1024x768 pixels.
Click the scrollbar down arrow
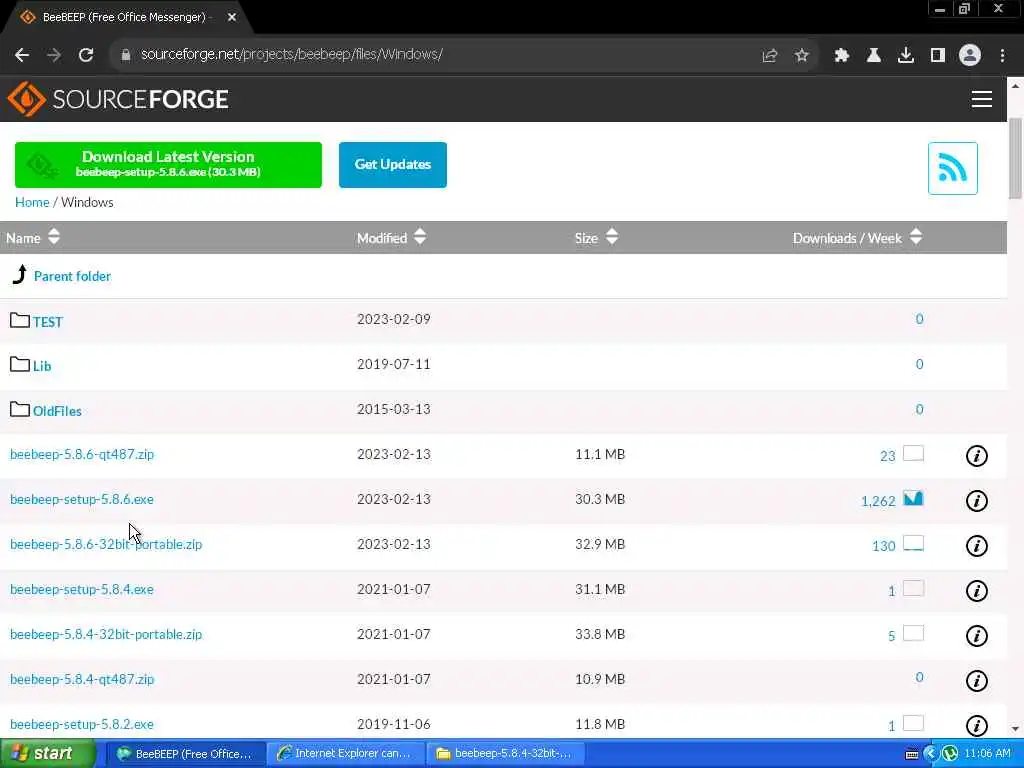click(x=1015, y=729)
